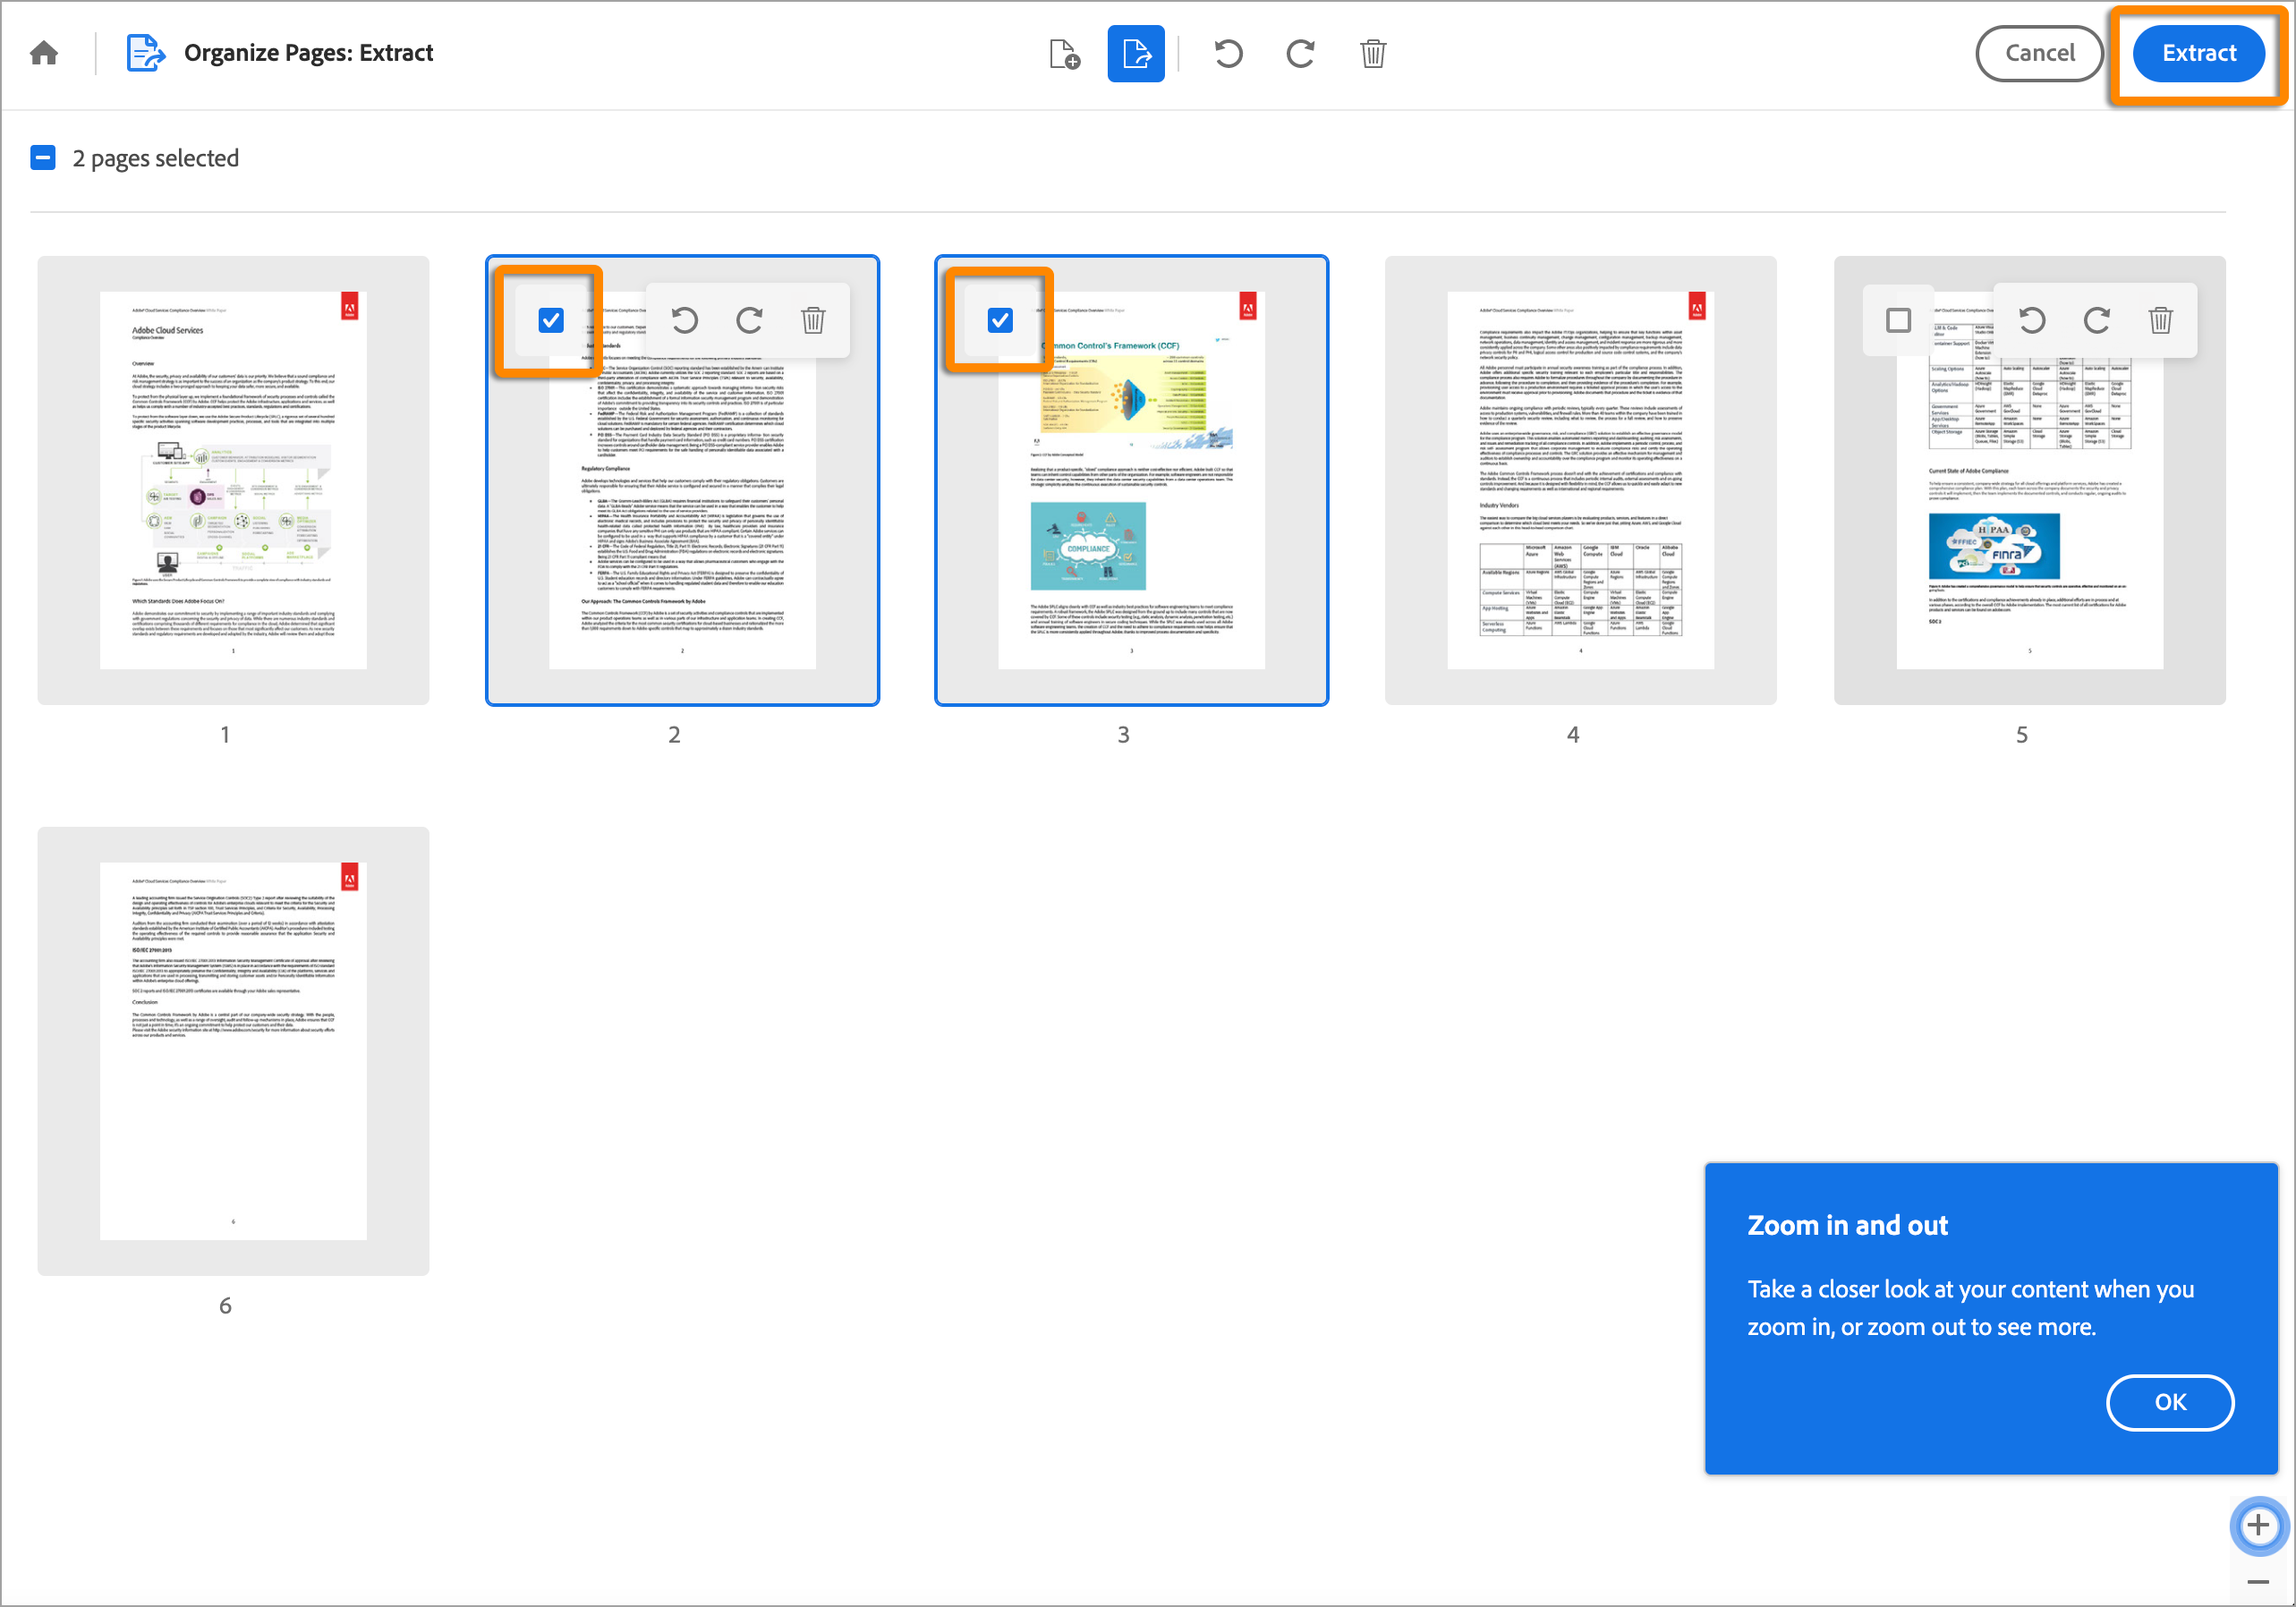
Task: Click the zoom in plus icon
Action: tap(2259, 1526)
